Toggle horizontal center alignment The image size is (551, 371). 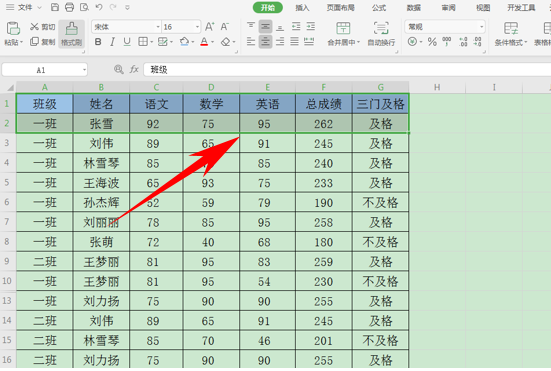pos(266,42)
